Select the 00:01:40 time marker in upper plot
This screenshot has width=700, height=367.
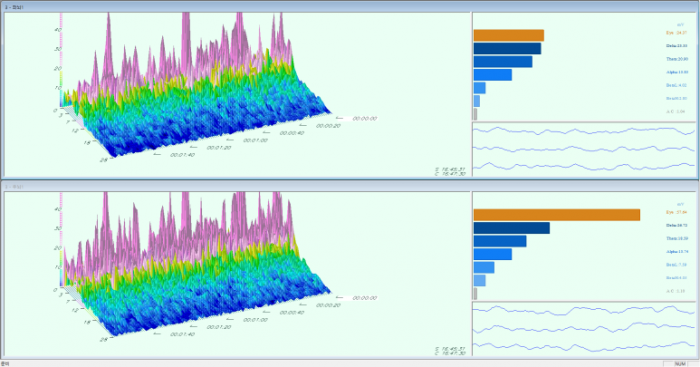(x=182, y=155)
